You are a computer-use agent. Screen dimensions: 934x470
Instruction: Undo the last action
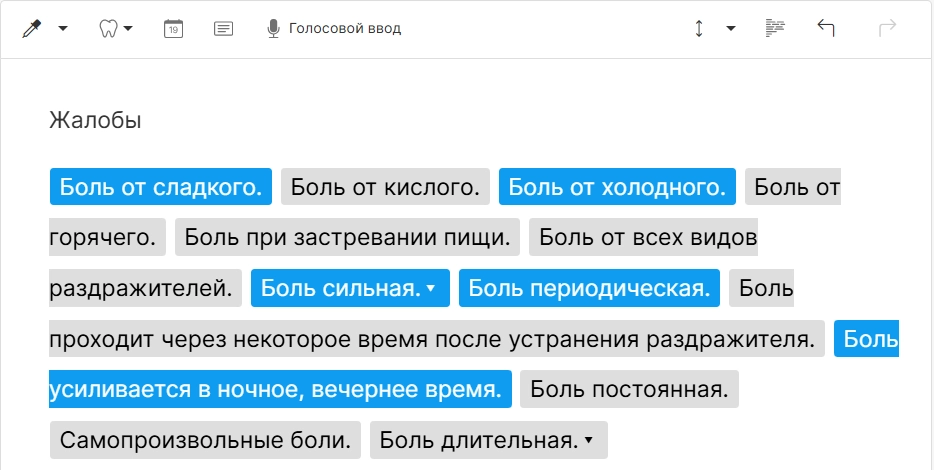[x=826, y=28]
